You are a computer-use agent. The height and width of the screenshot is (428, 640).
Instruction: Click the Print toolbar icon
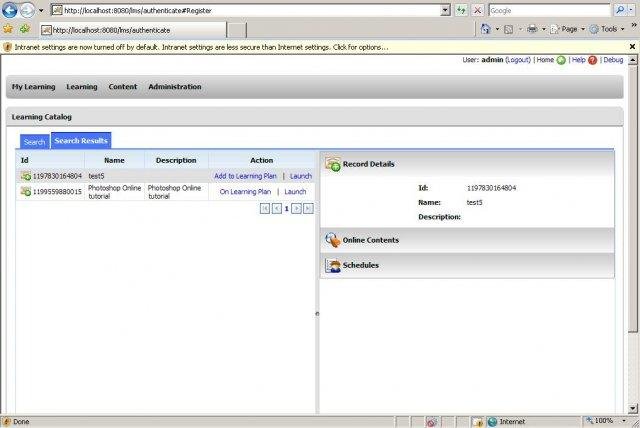(532, 29)
